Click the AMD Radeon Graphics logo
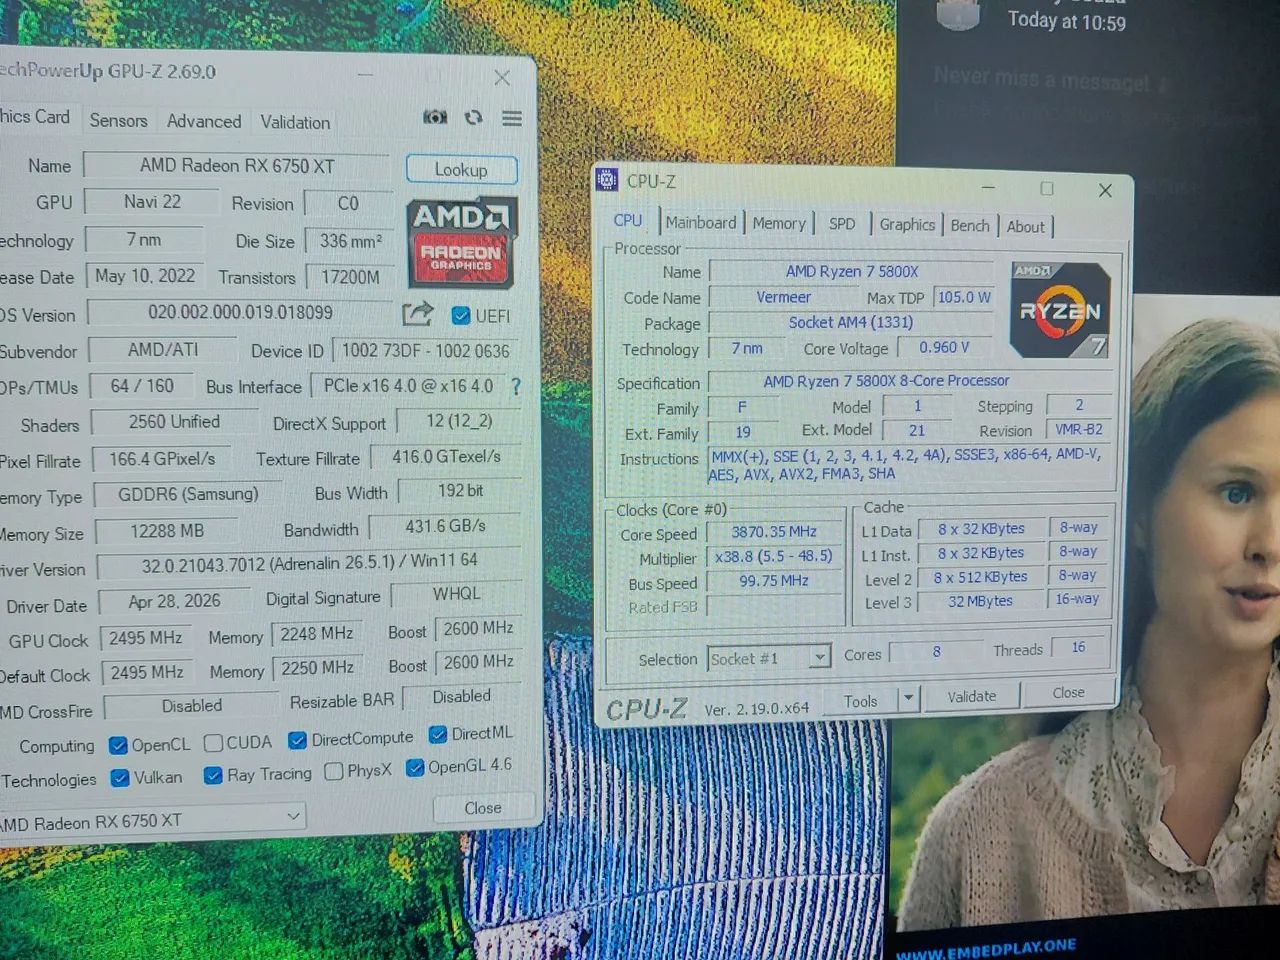This screenshot has height=960, width=1280. coord(460,241)
